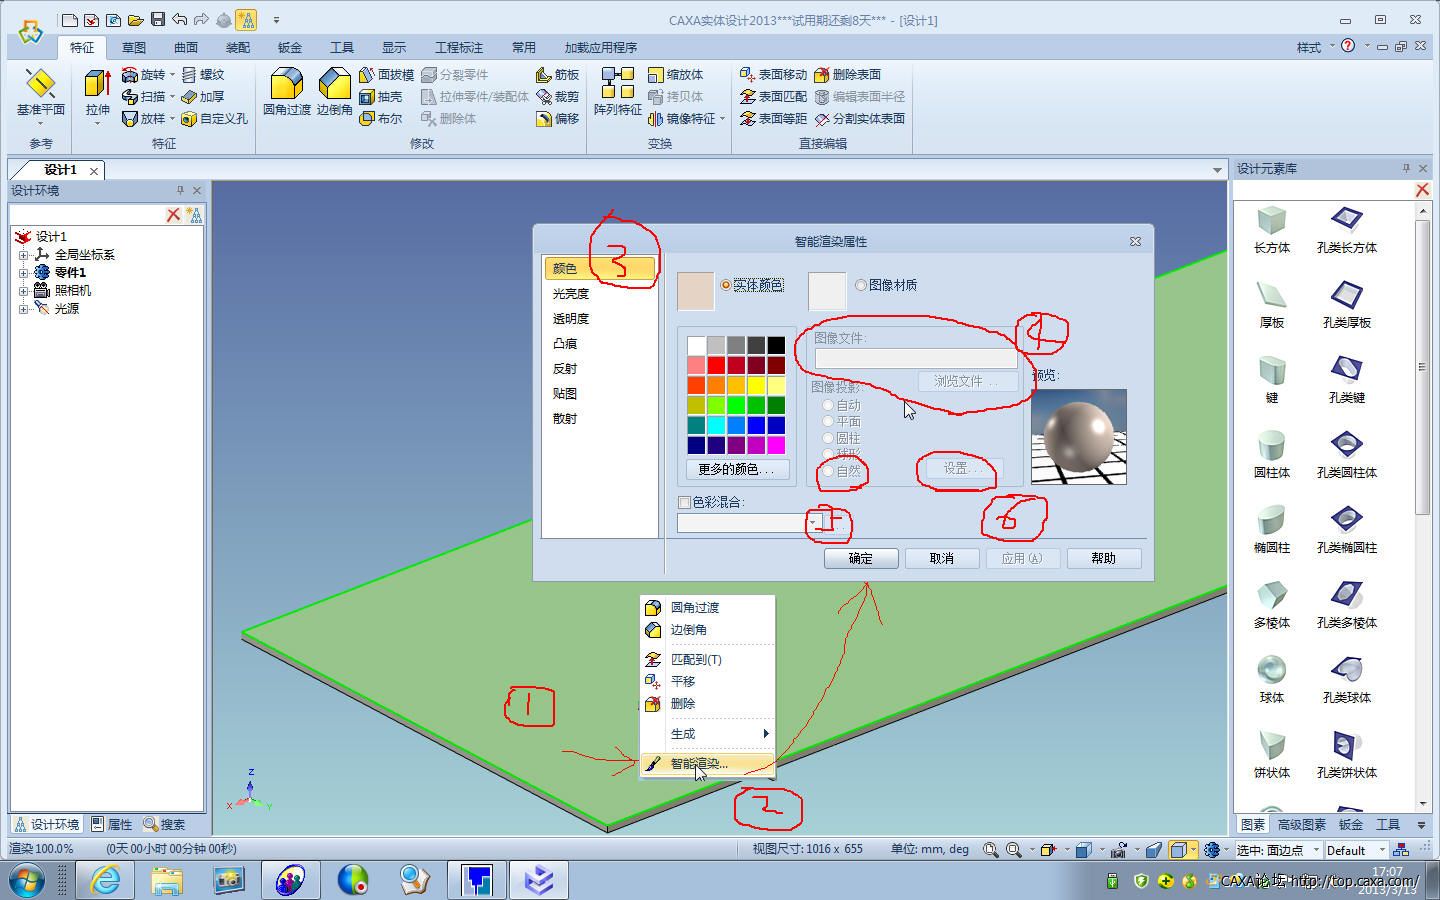Image resolution: width=1440 pixels, height=900 pixels.
Task: Choose the 偏移 offset tool
Action: [x=558, y=119]
